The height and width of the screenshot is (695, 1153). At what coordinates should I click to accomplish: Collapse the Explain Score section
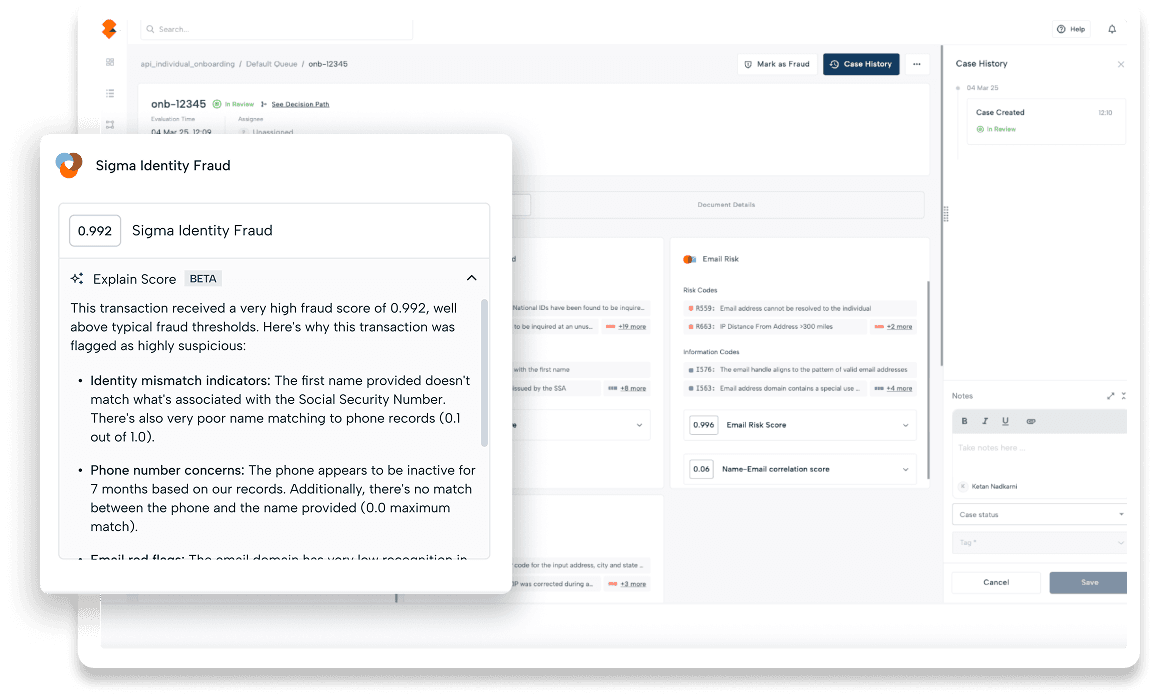[472, 279]
